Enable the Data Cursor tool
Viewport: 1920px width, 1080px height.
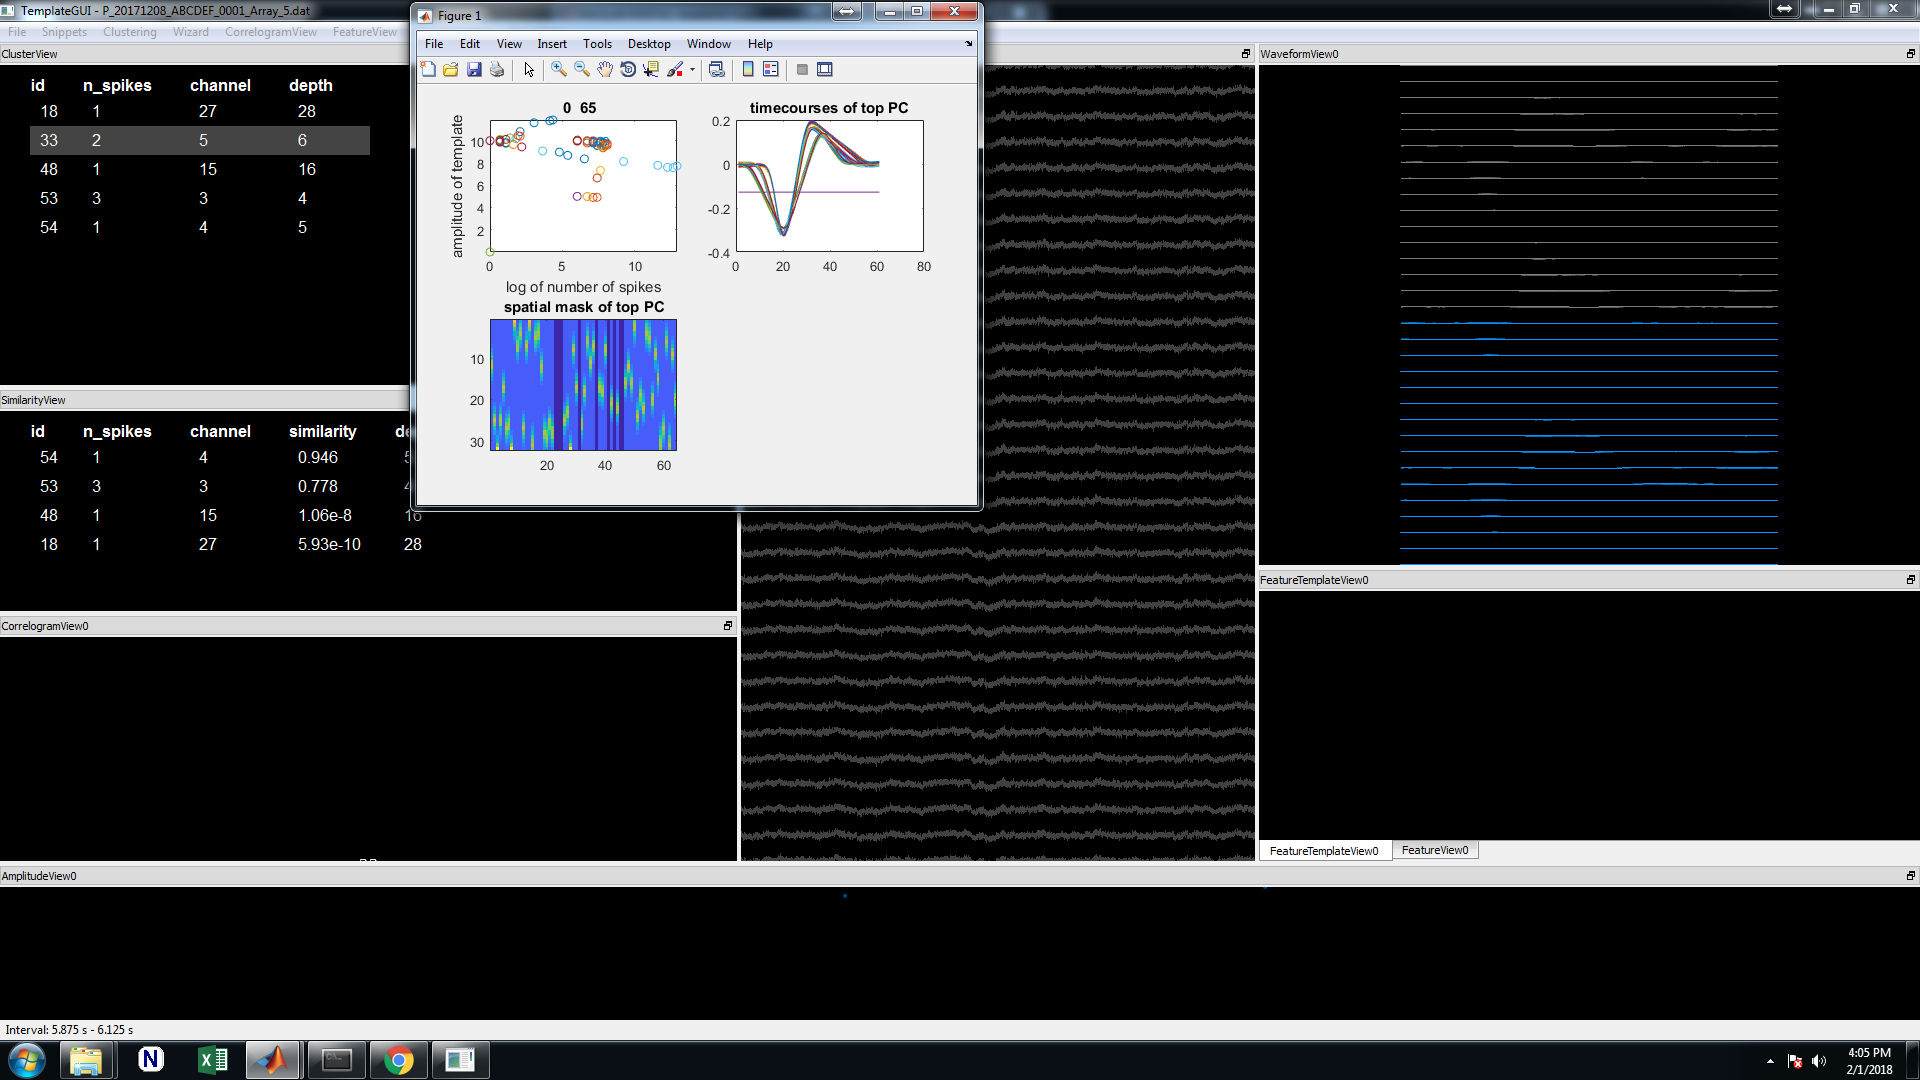651,69
